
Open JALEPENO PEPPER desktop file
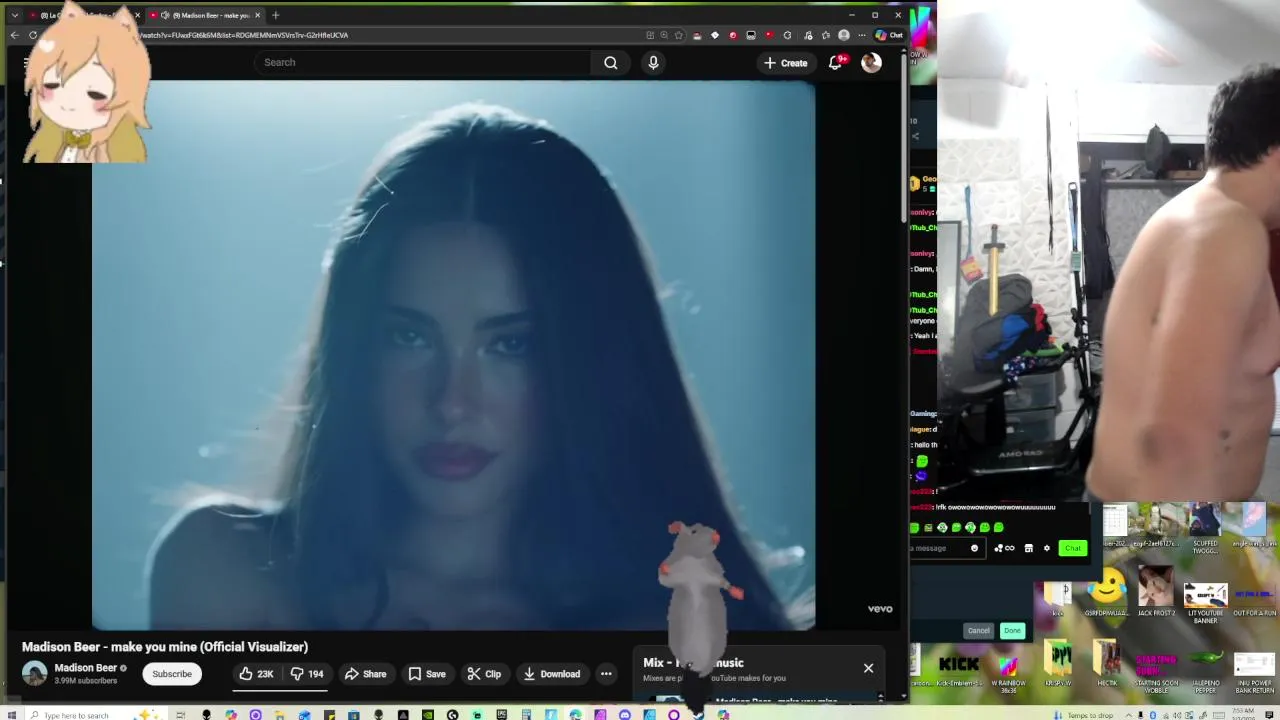pyautogui.click(x=1206, y=672)
